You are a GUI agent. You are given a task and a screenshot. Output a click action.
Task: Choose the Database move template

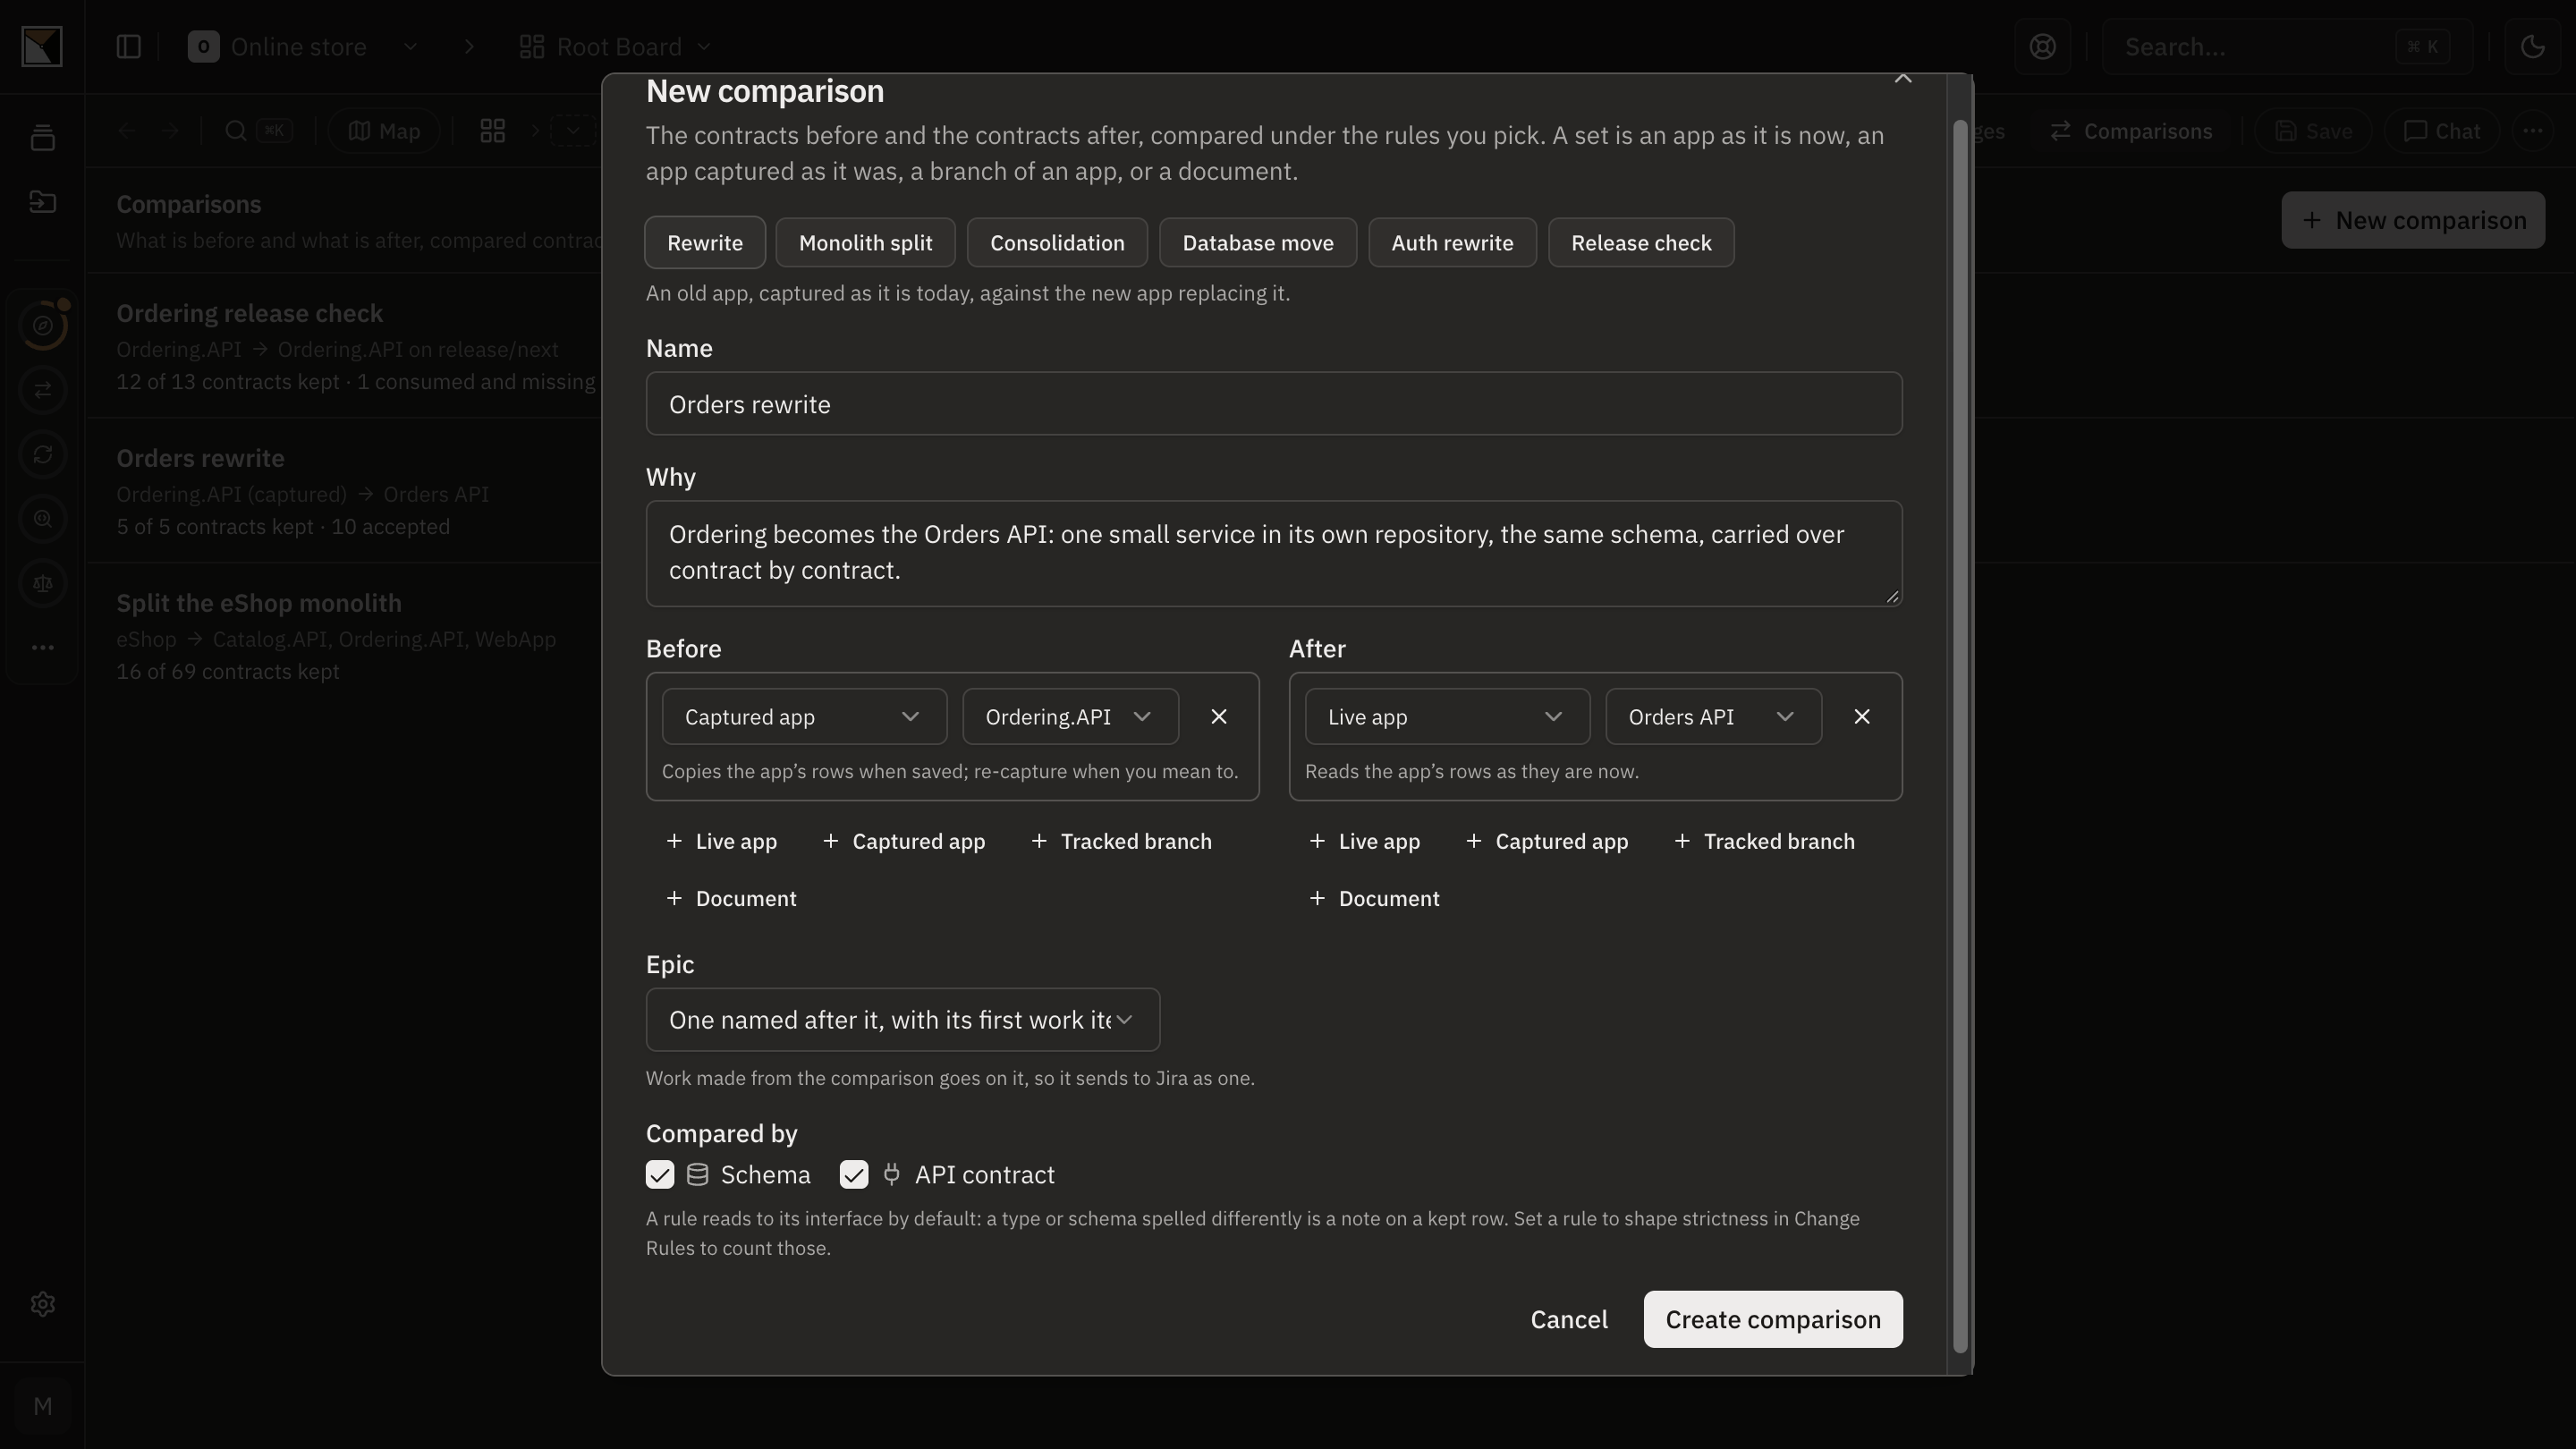(1257, 243)
